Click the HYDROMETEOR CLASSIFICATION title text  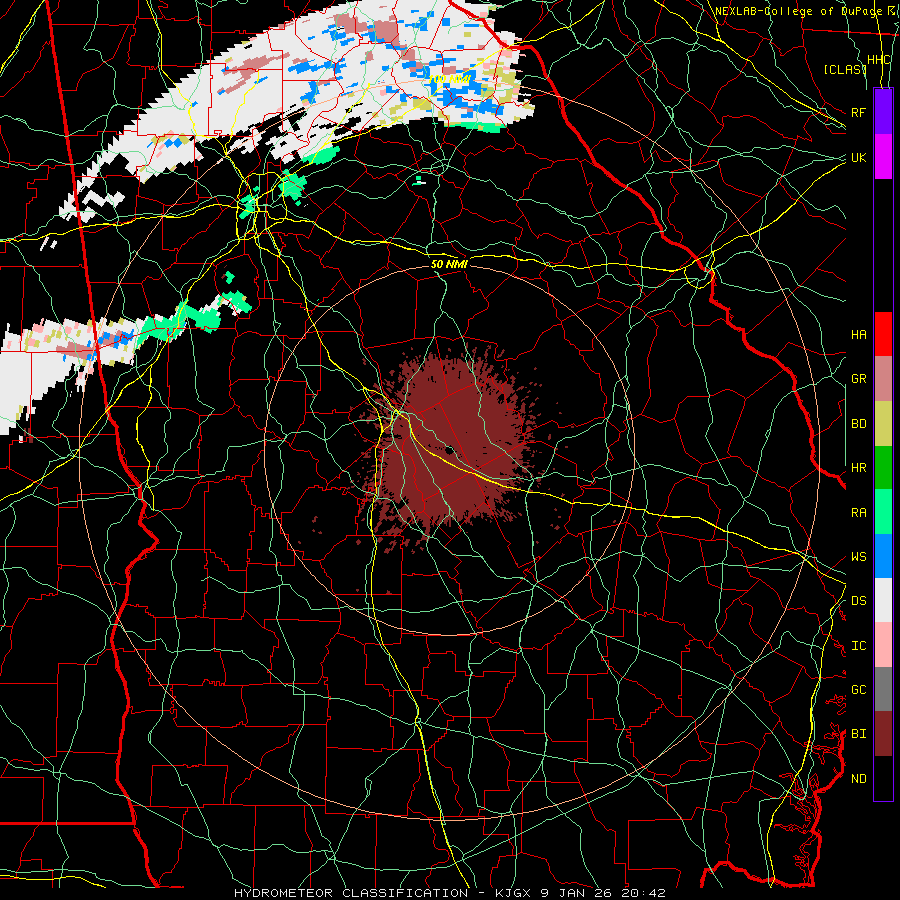coord(351,893)
